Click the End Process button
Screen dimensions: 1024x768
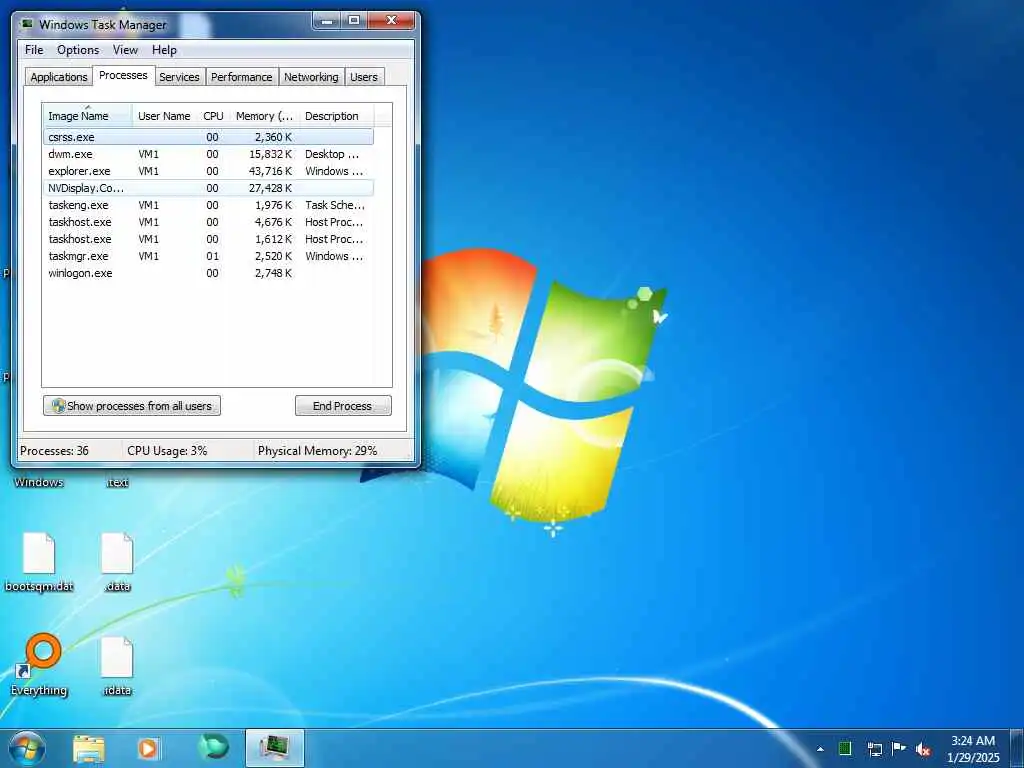(344, 406)
